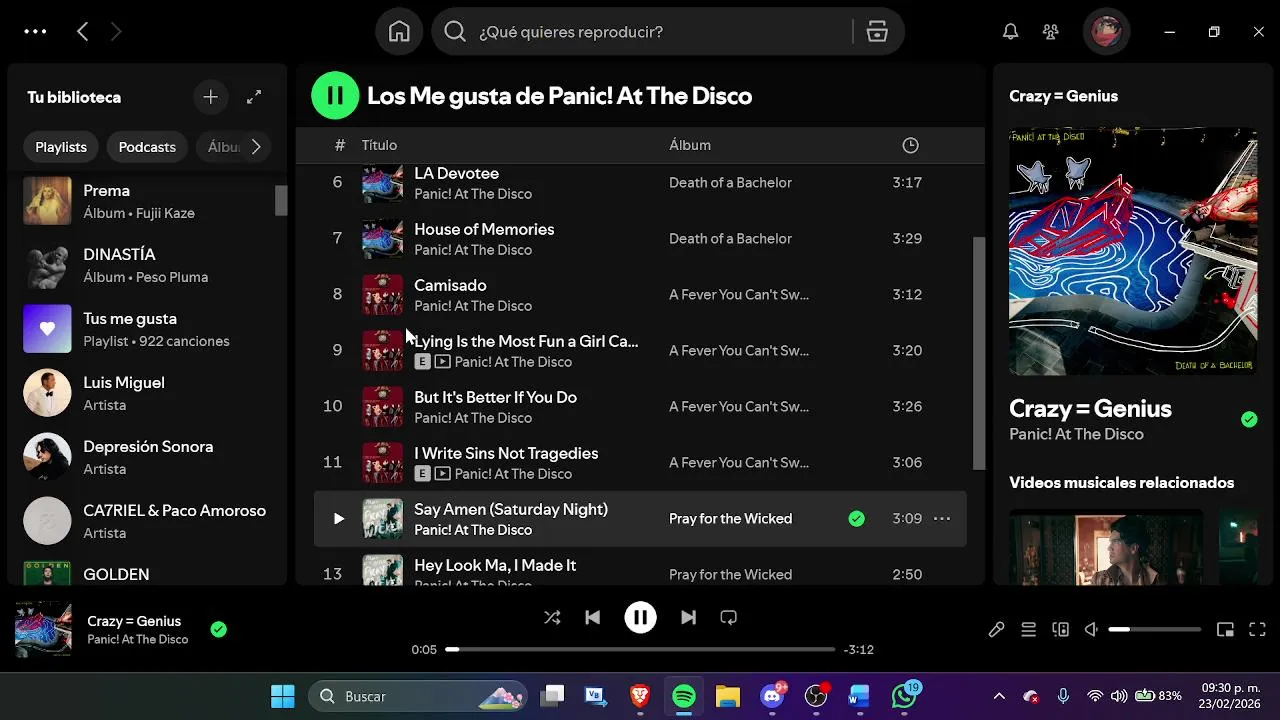Image resolution: width=1280 pixels, height=720 pixels.
Task: Sort by the Álbum column header
Action: click(690, 145)
